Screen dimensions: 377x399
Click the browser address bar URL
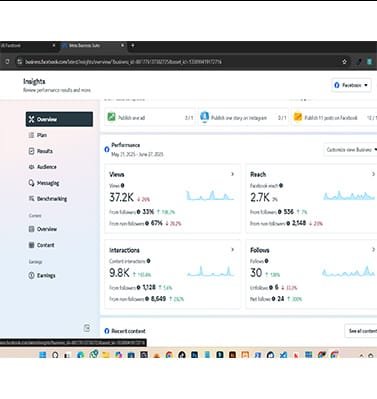pos(123,62)
